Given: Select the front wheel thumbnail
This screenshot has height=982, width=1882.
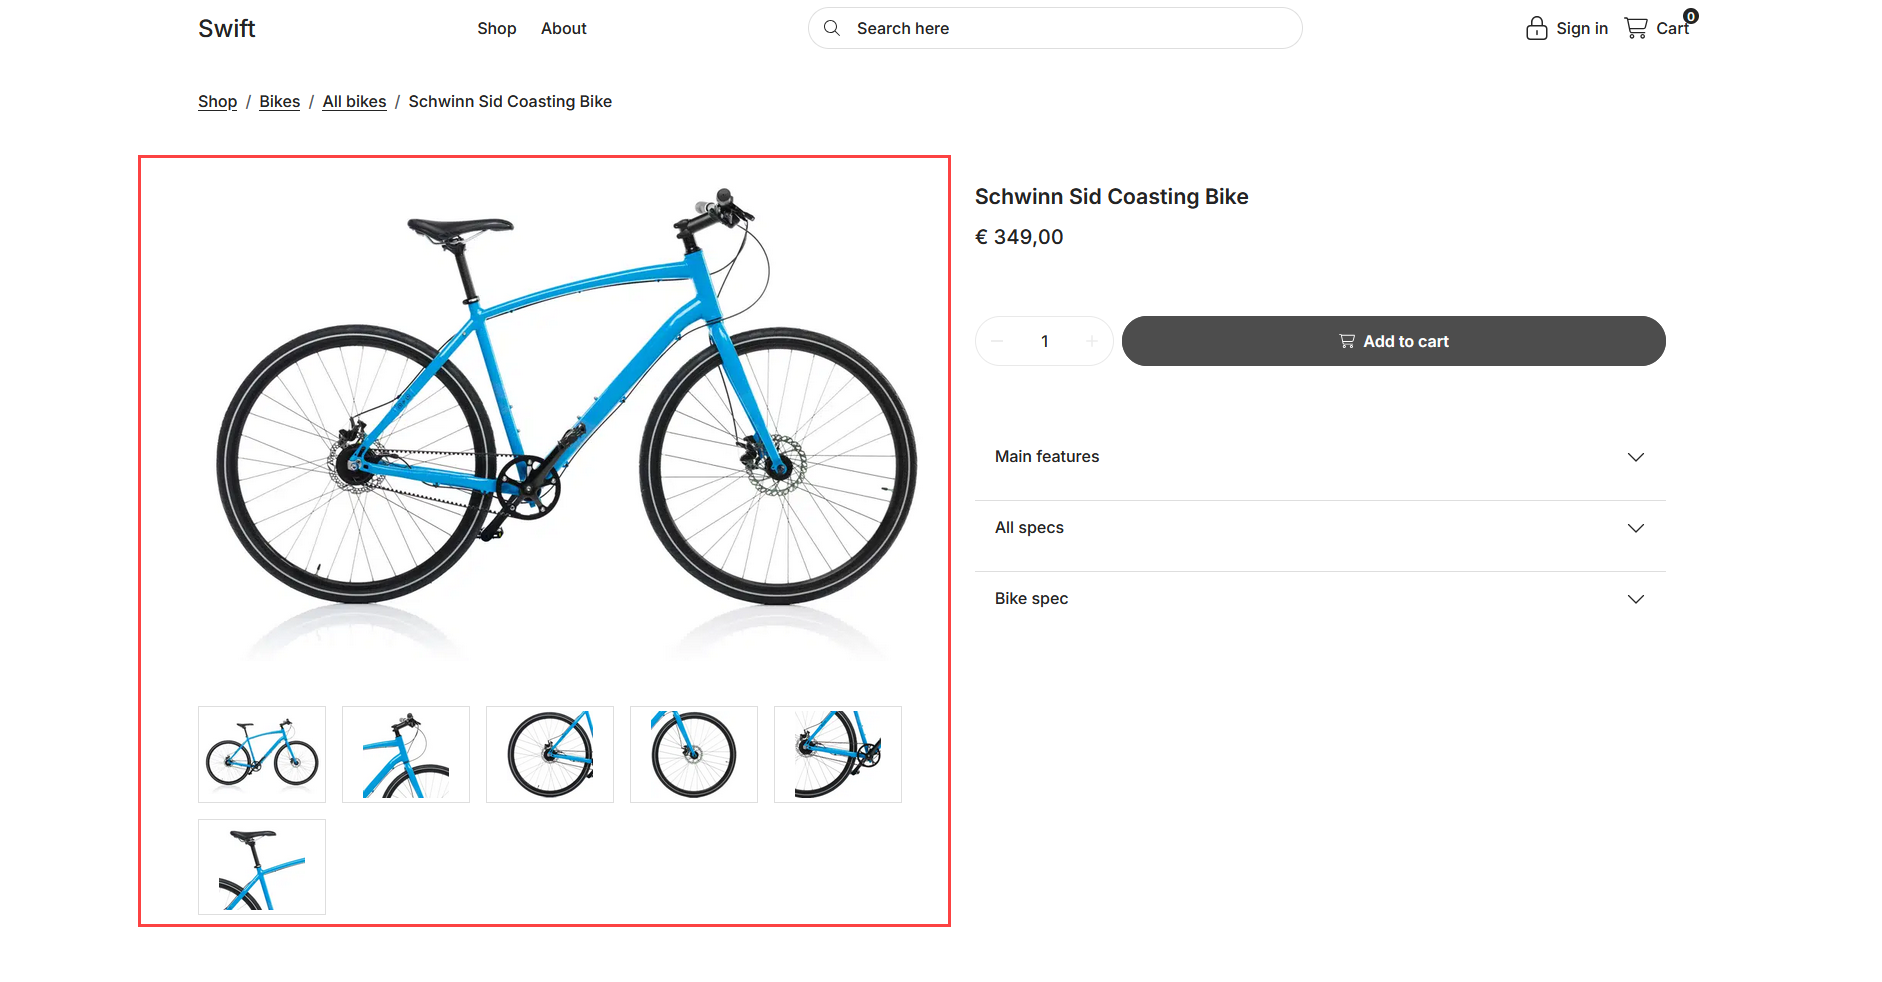Looking at the screenshot, I should (x=694, y=754).
